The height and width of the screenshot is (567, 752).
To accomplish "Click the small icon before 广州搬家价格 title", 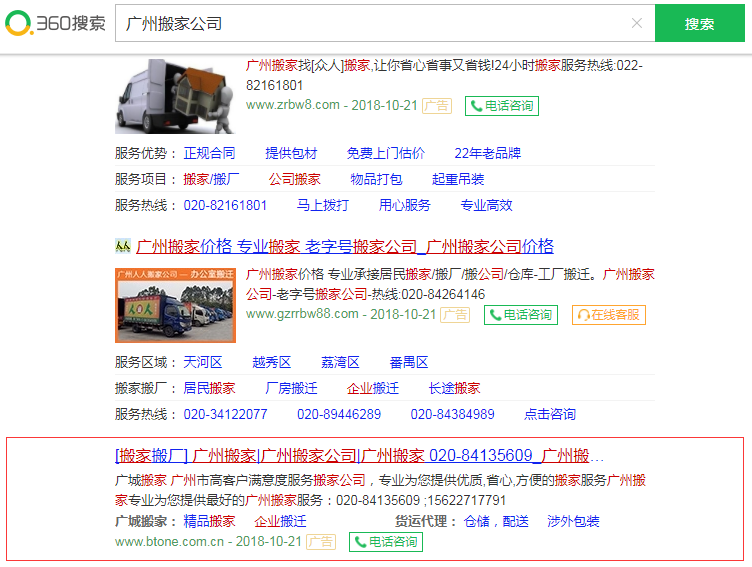I will [x=123, y=246].
